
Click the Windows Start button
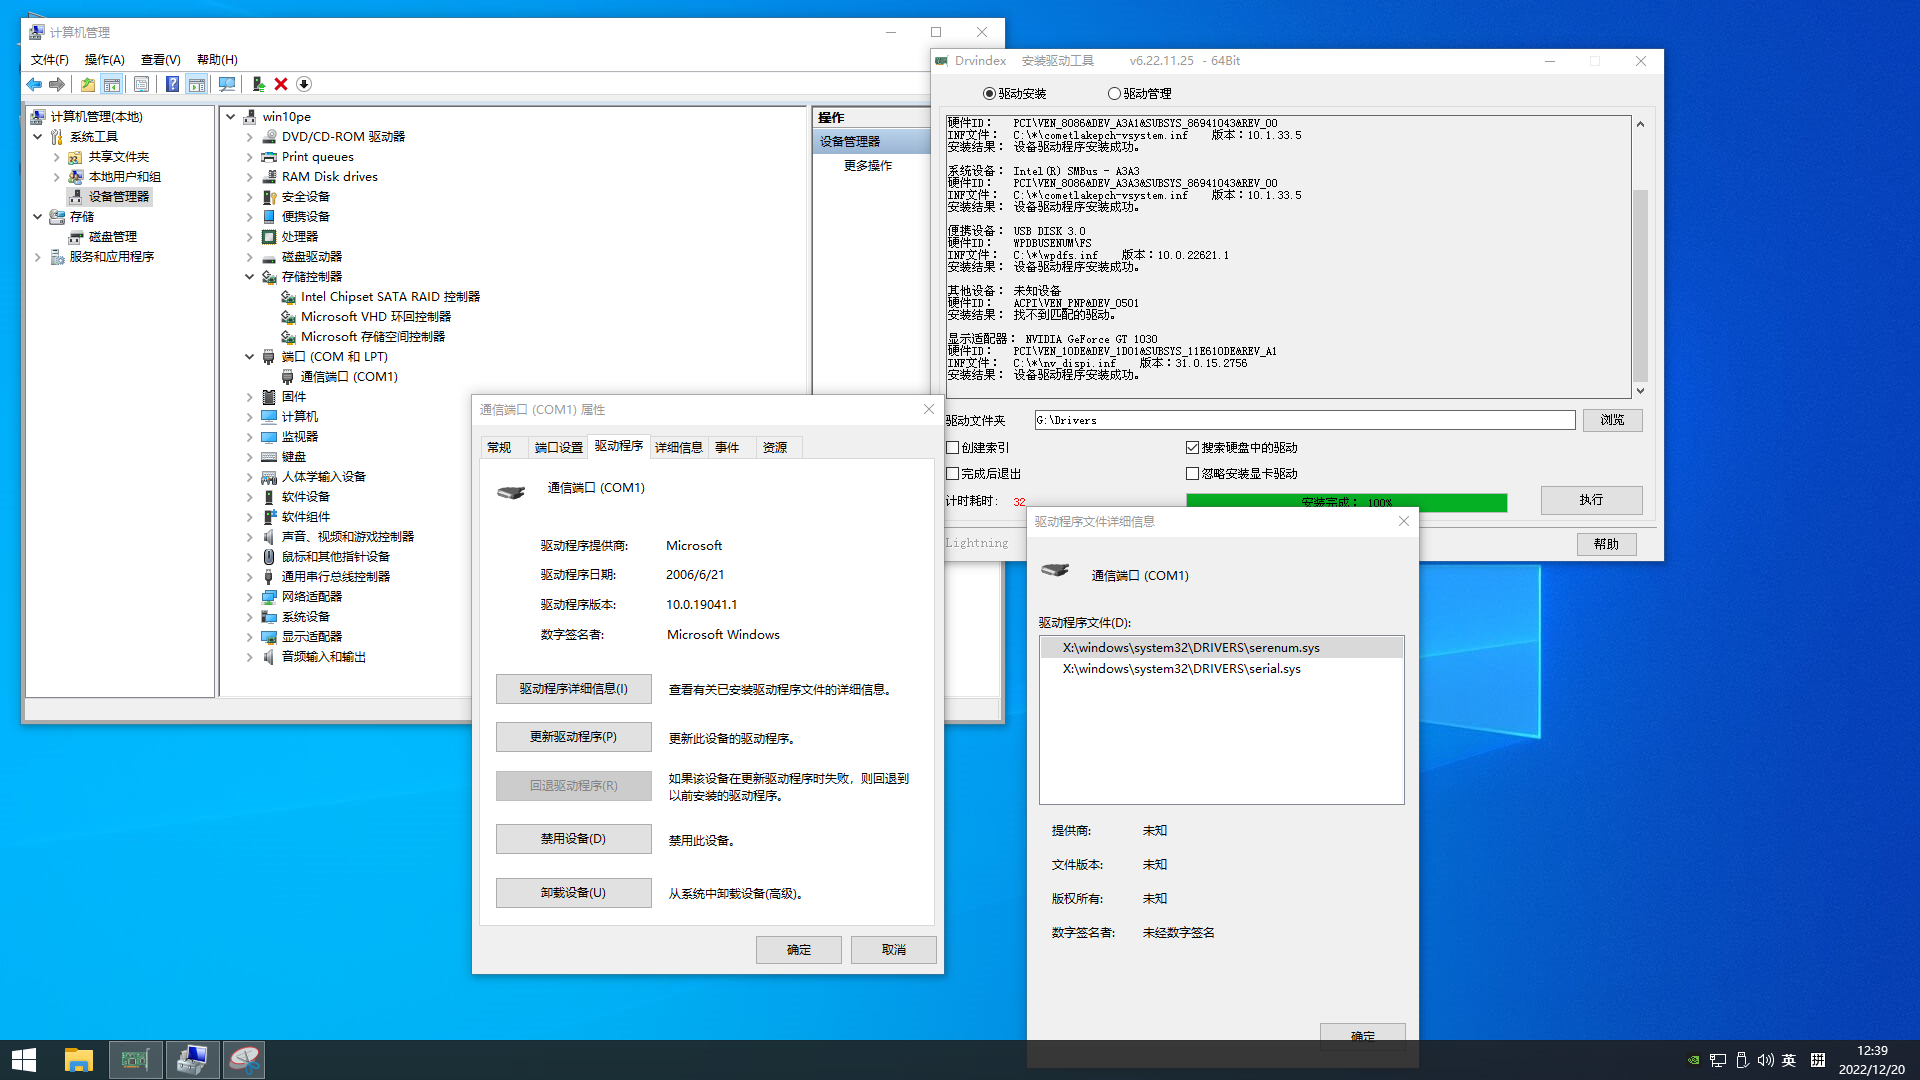point(24,1060)
